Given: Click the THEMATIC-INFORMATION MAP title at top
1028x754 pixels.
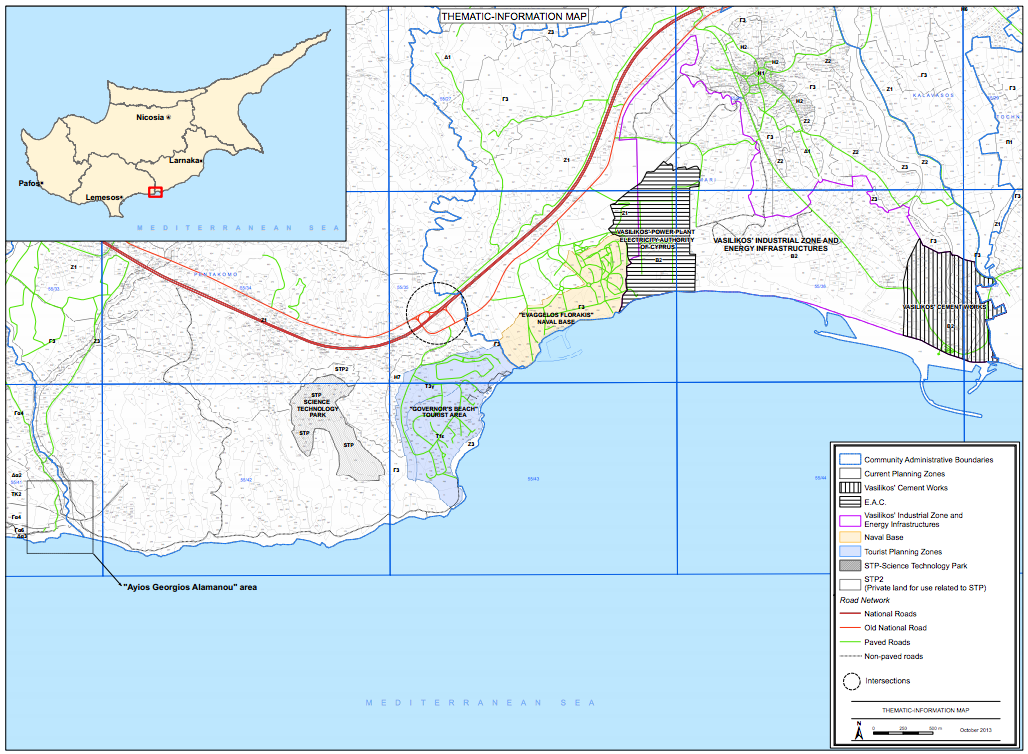Looking at the screenshot, I should click(513, 17).
